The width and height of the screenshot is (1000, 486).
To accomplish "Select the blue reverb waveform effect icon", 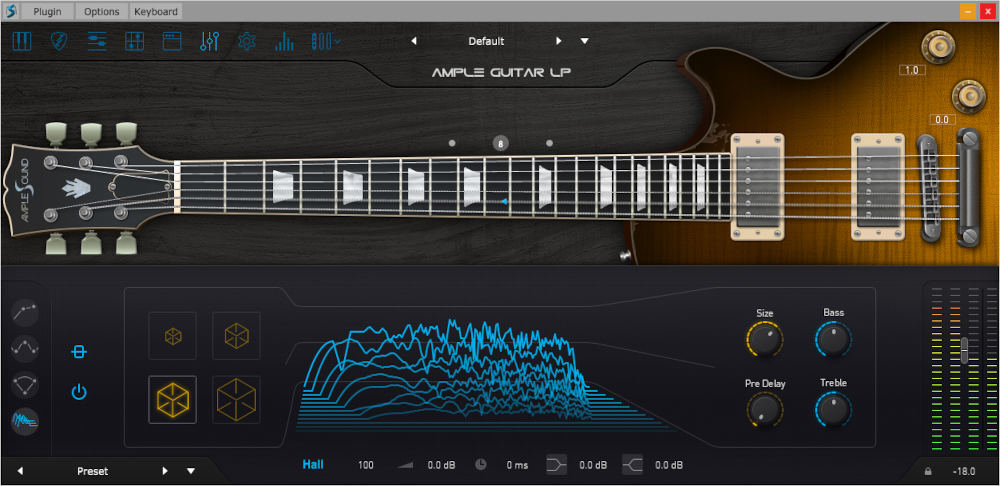I will tap(26, 421).
